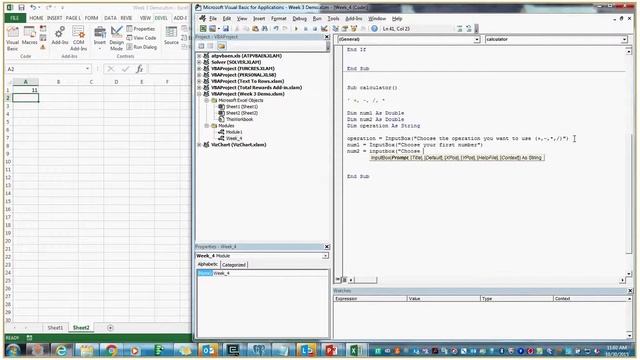
Task: Open the Run menu in VBA editor
Action: 317,19
